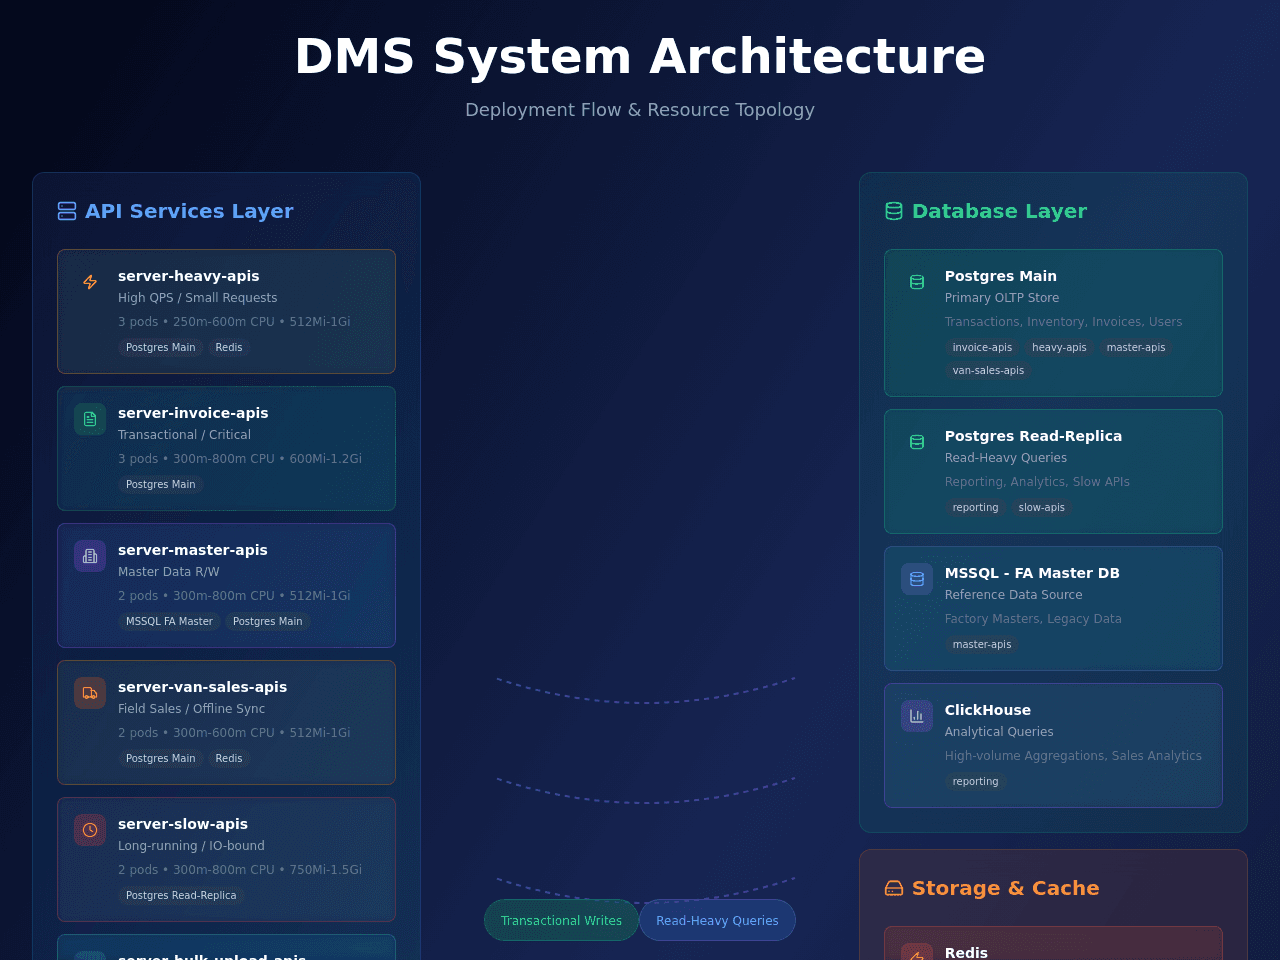Click the Deployment Flow & Resource Topology subtitle
Screen dimensions: 1280x960
point(640,110)
